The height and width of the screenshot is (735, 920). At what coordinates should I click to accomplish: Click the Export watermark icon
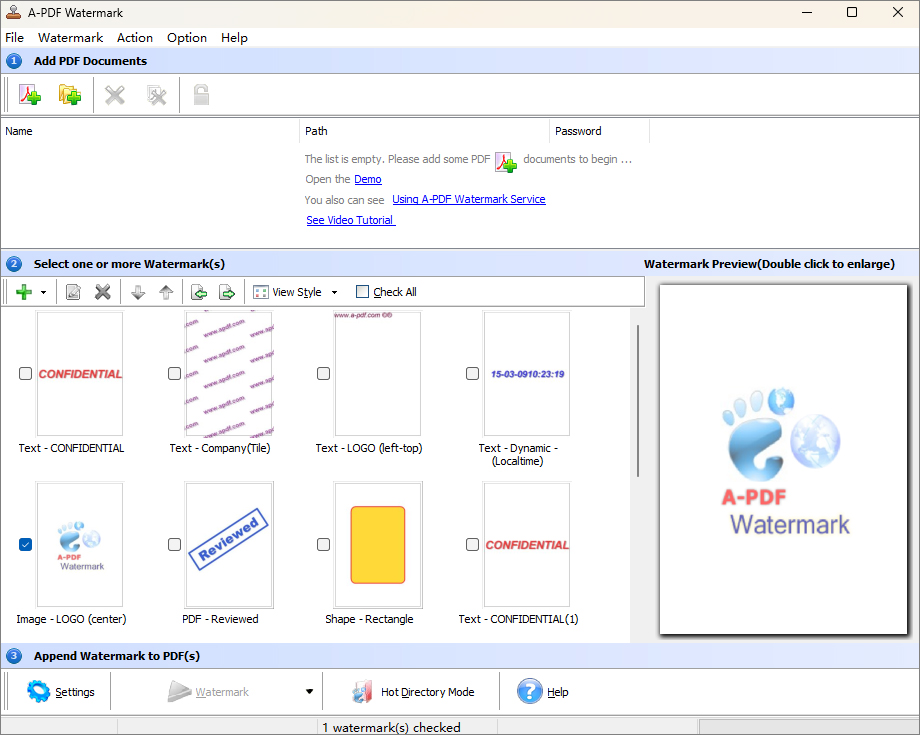pos(227,292)
